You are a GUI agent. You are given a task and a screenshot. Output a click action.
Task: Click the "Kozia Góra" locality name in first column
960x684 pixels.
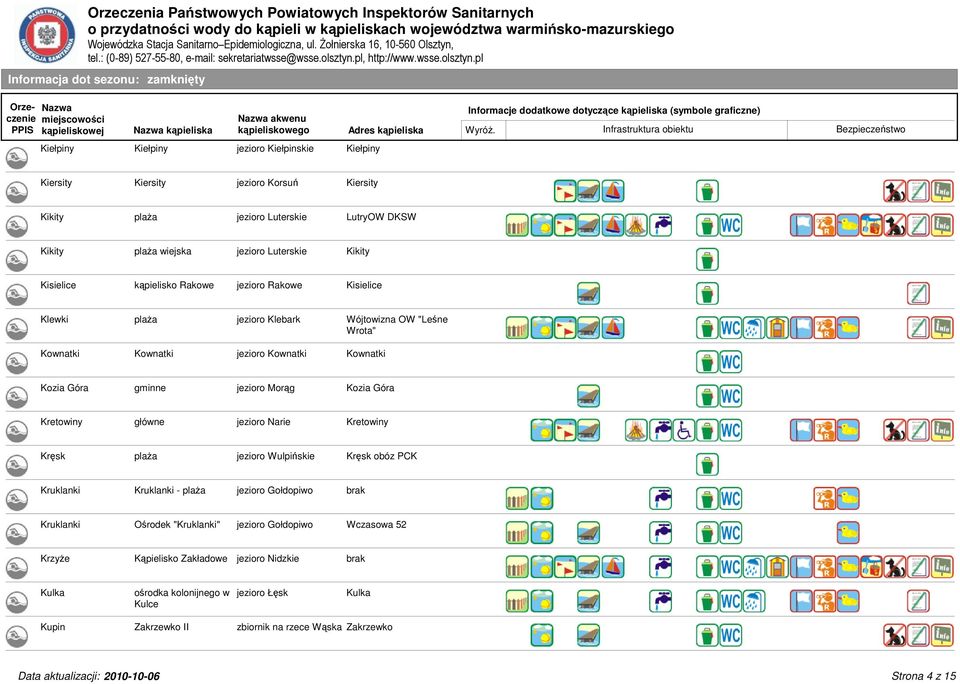[64, 388]
